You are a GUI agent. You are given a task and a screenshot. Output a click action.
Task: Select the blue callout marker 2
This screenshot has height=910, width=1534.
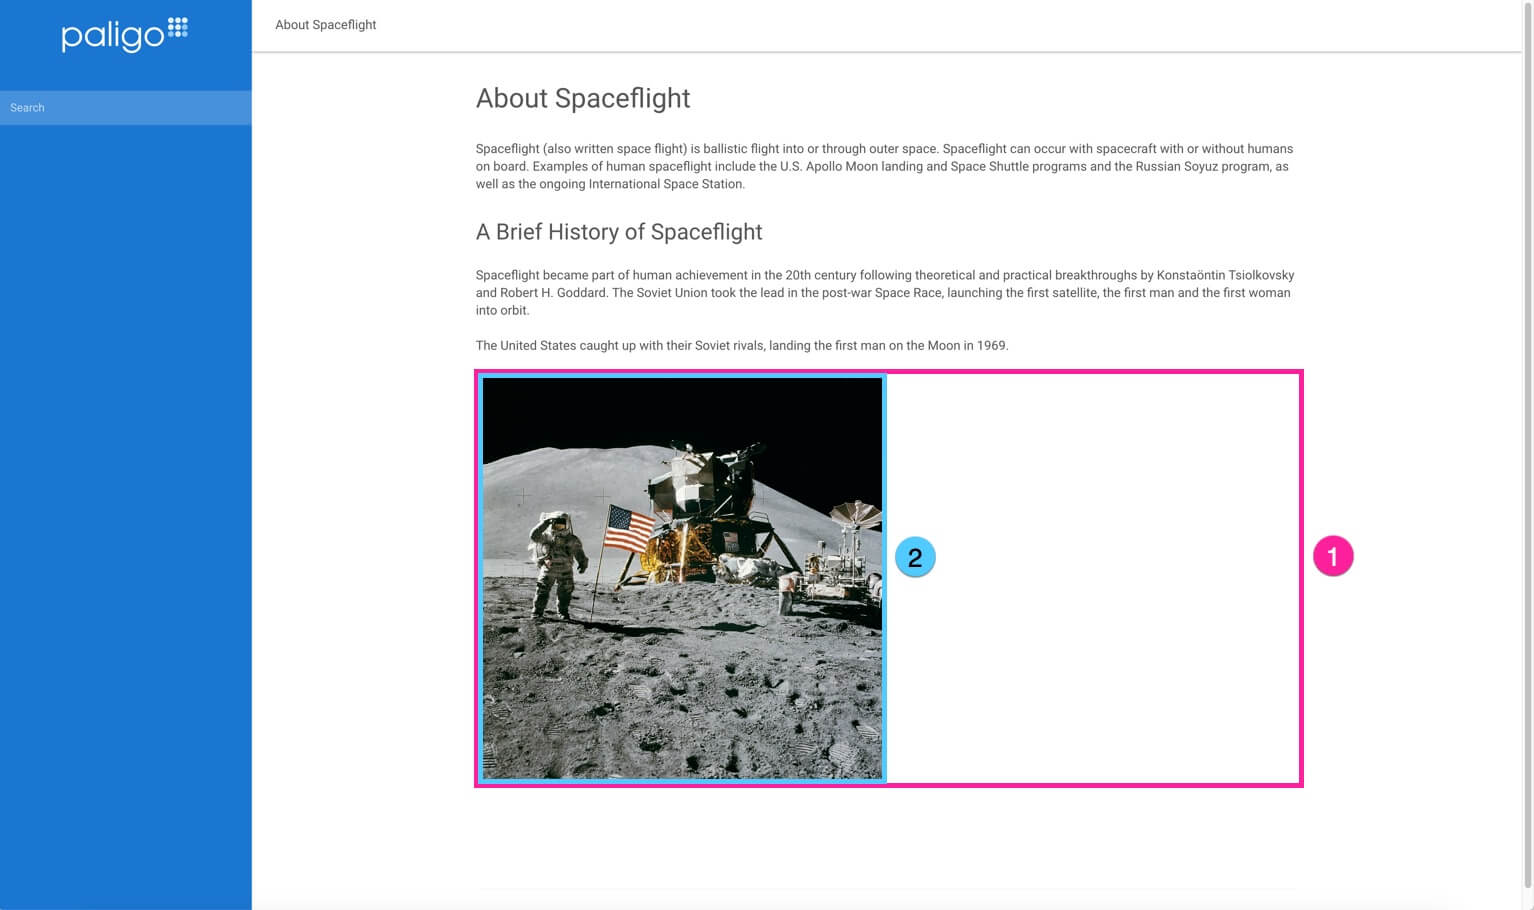click(914, 556)
